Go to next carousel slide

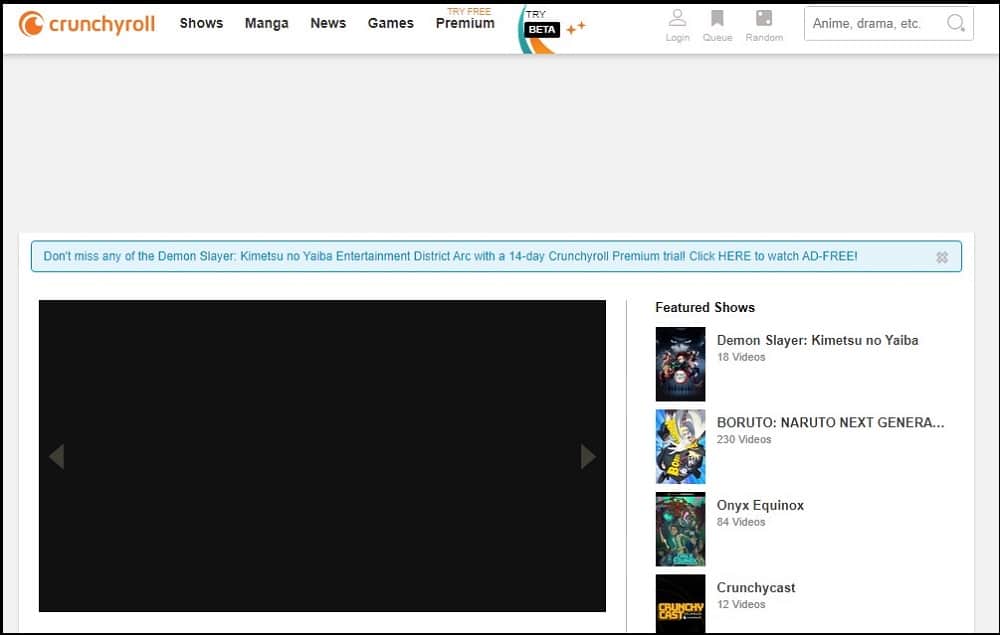(588, 456)
